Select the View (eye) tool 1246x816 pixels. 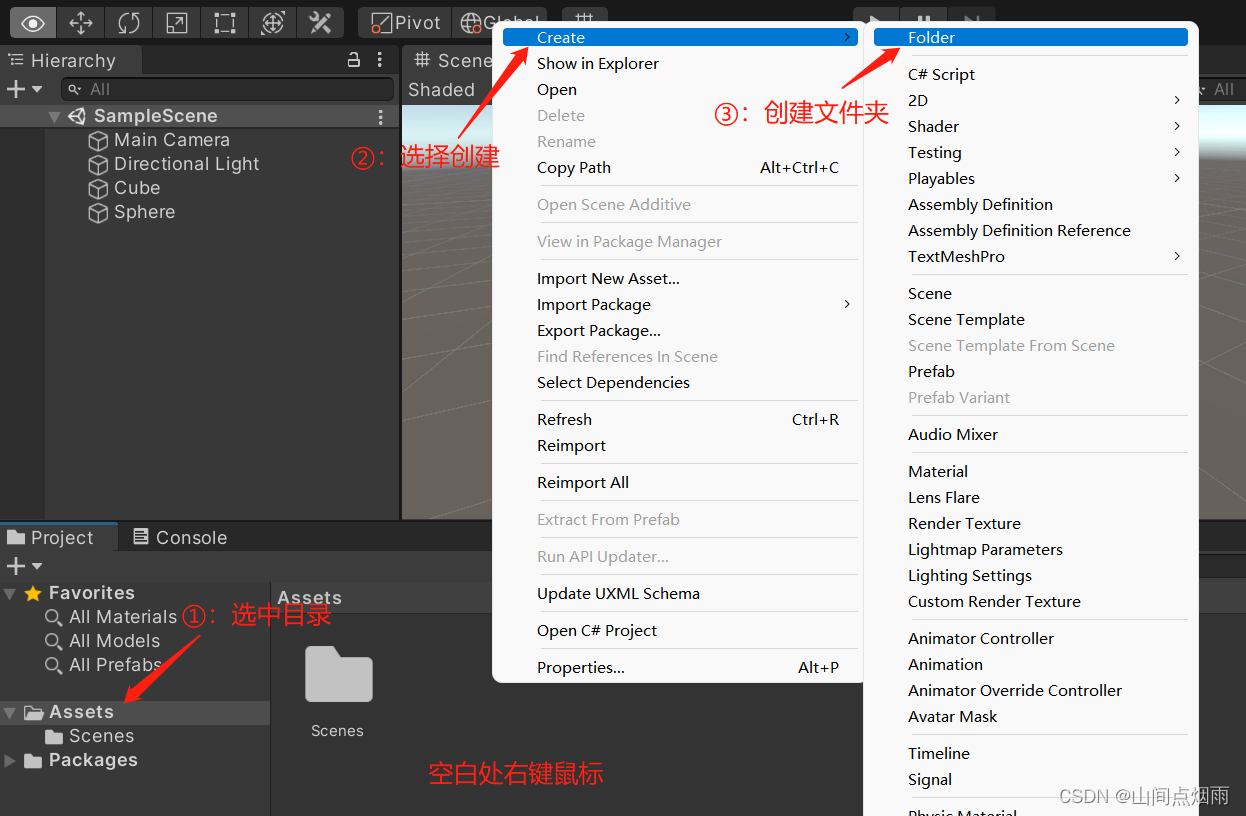coord(33,22)
